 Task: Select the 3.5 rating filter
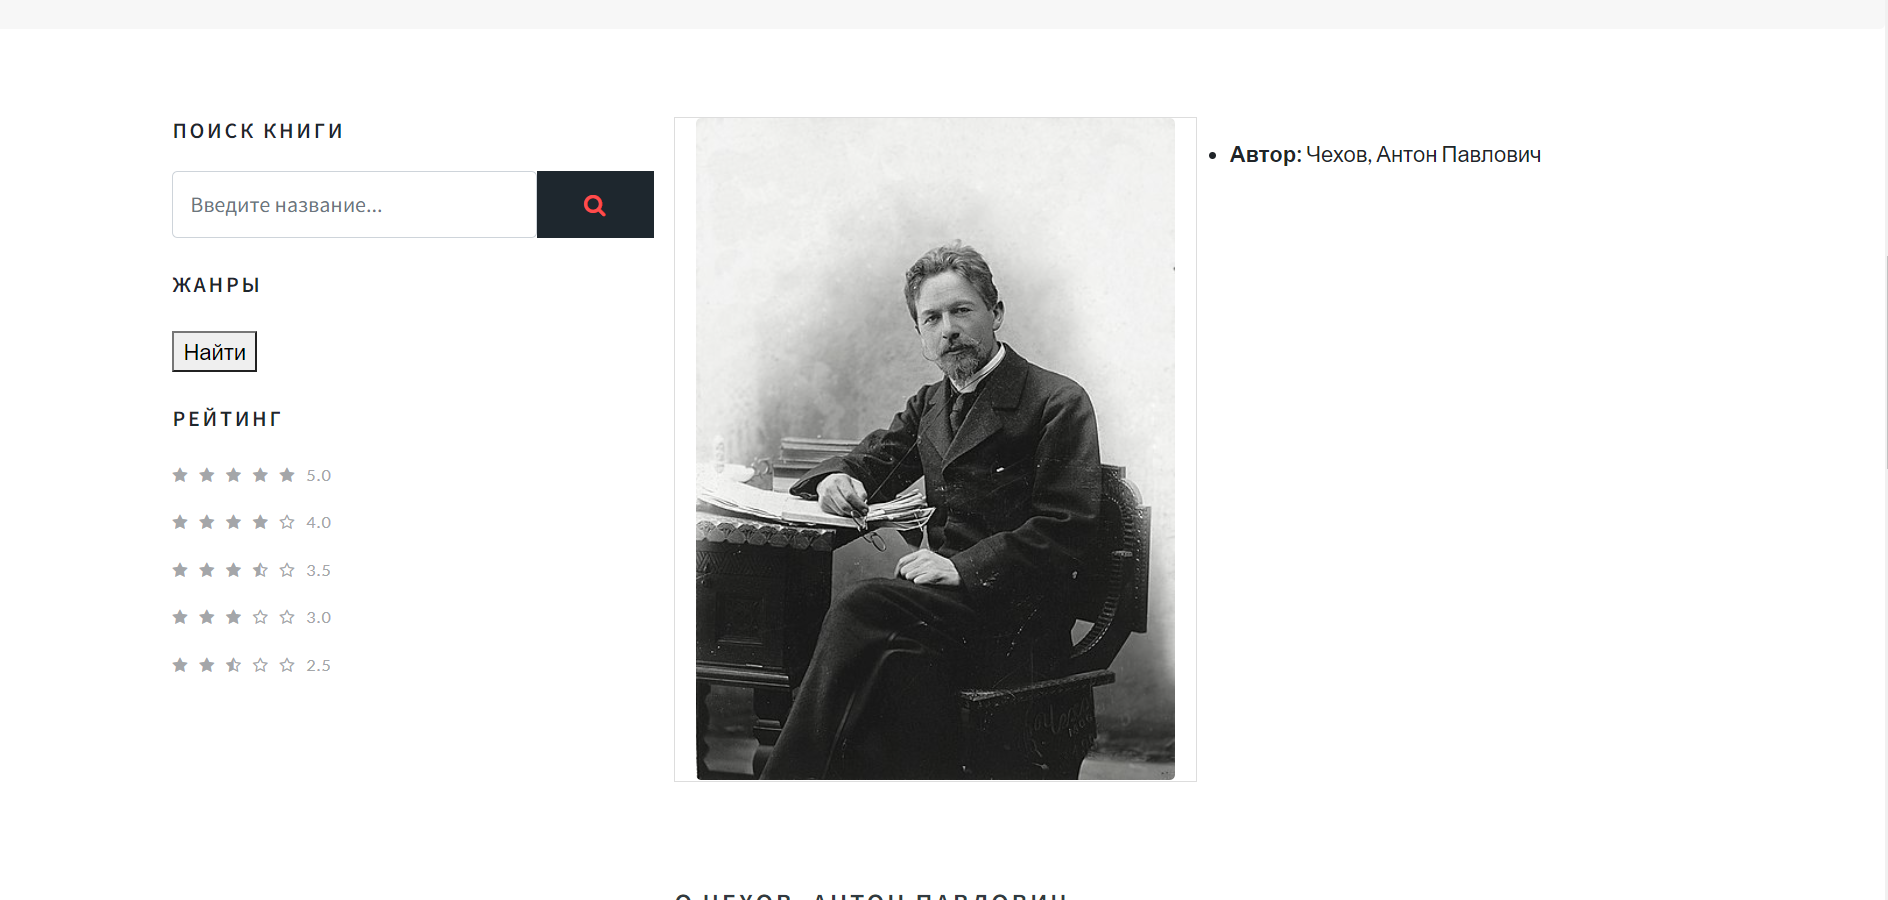(x=252, y=570)
